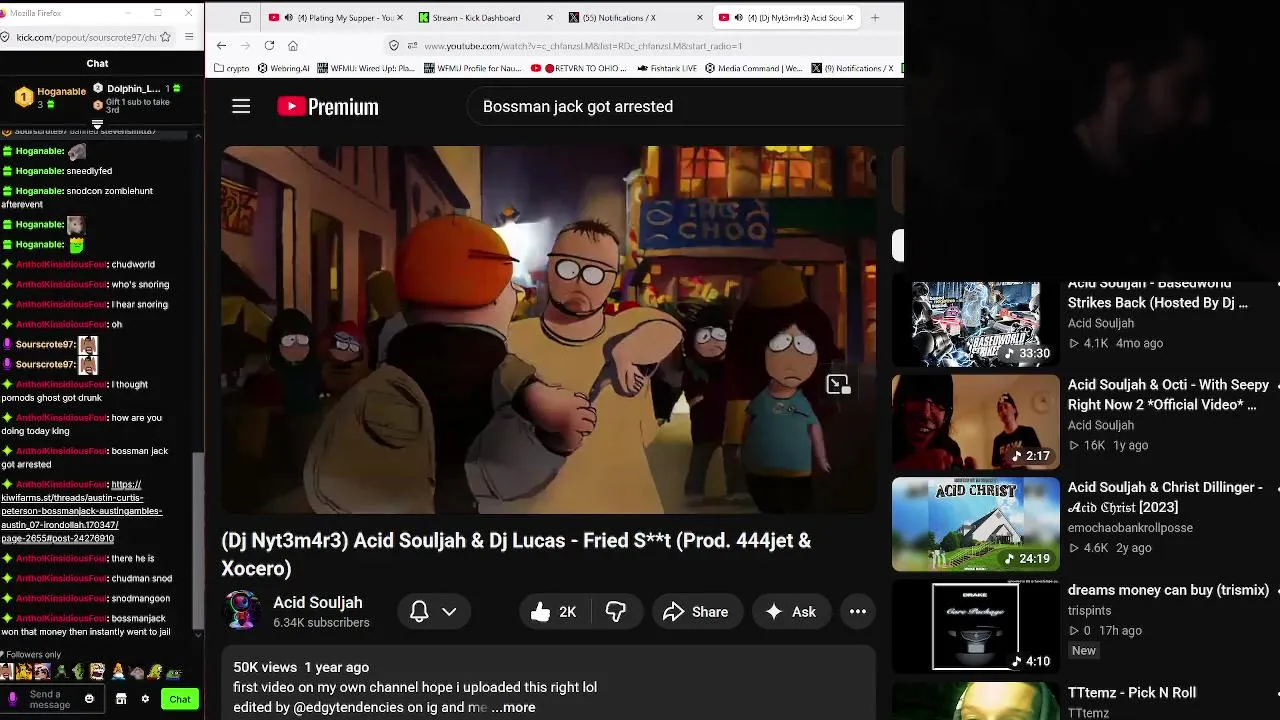Open site permissions icon in address bar

(x=410, y=46)
